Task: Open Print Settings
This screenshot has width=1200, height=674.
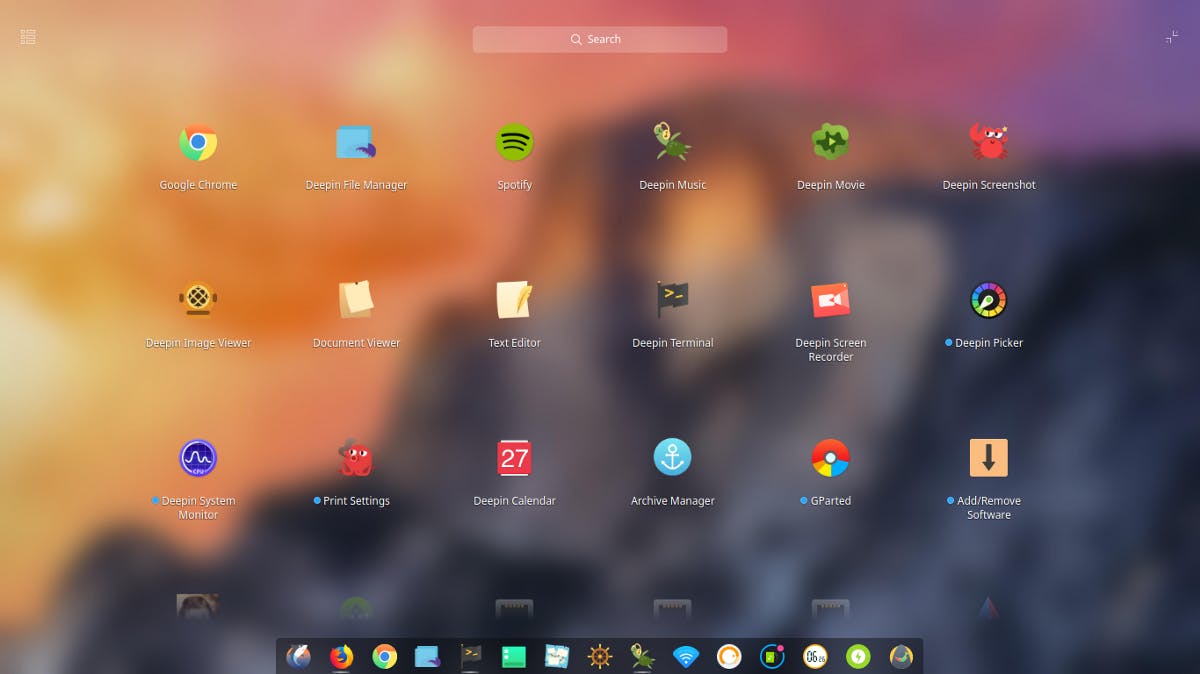Action: coord(355,458)
